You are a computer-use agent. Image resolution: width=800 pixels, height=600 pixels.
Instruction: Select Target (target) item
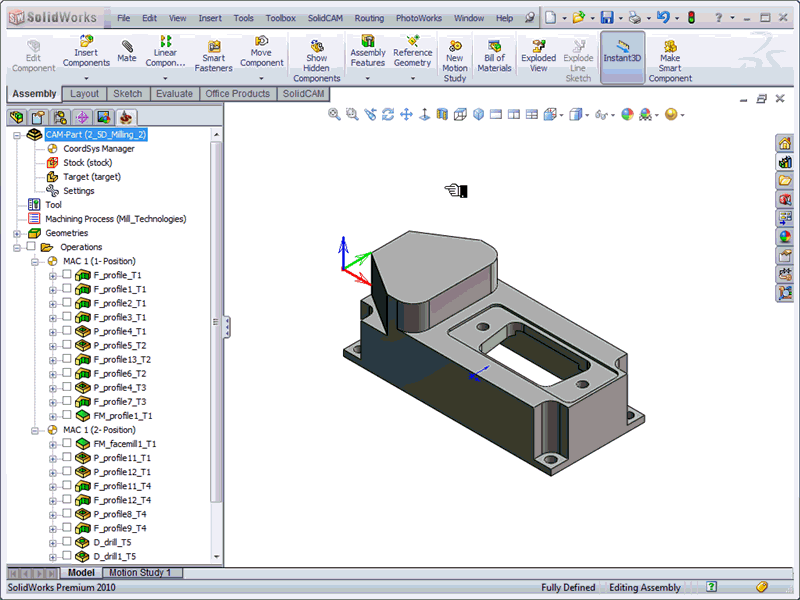pyautogui.click(x=92, y=177)
